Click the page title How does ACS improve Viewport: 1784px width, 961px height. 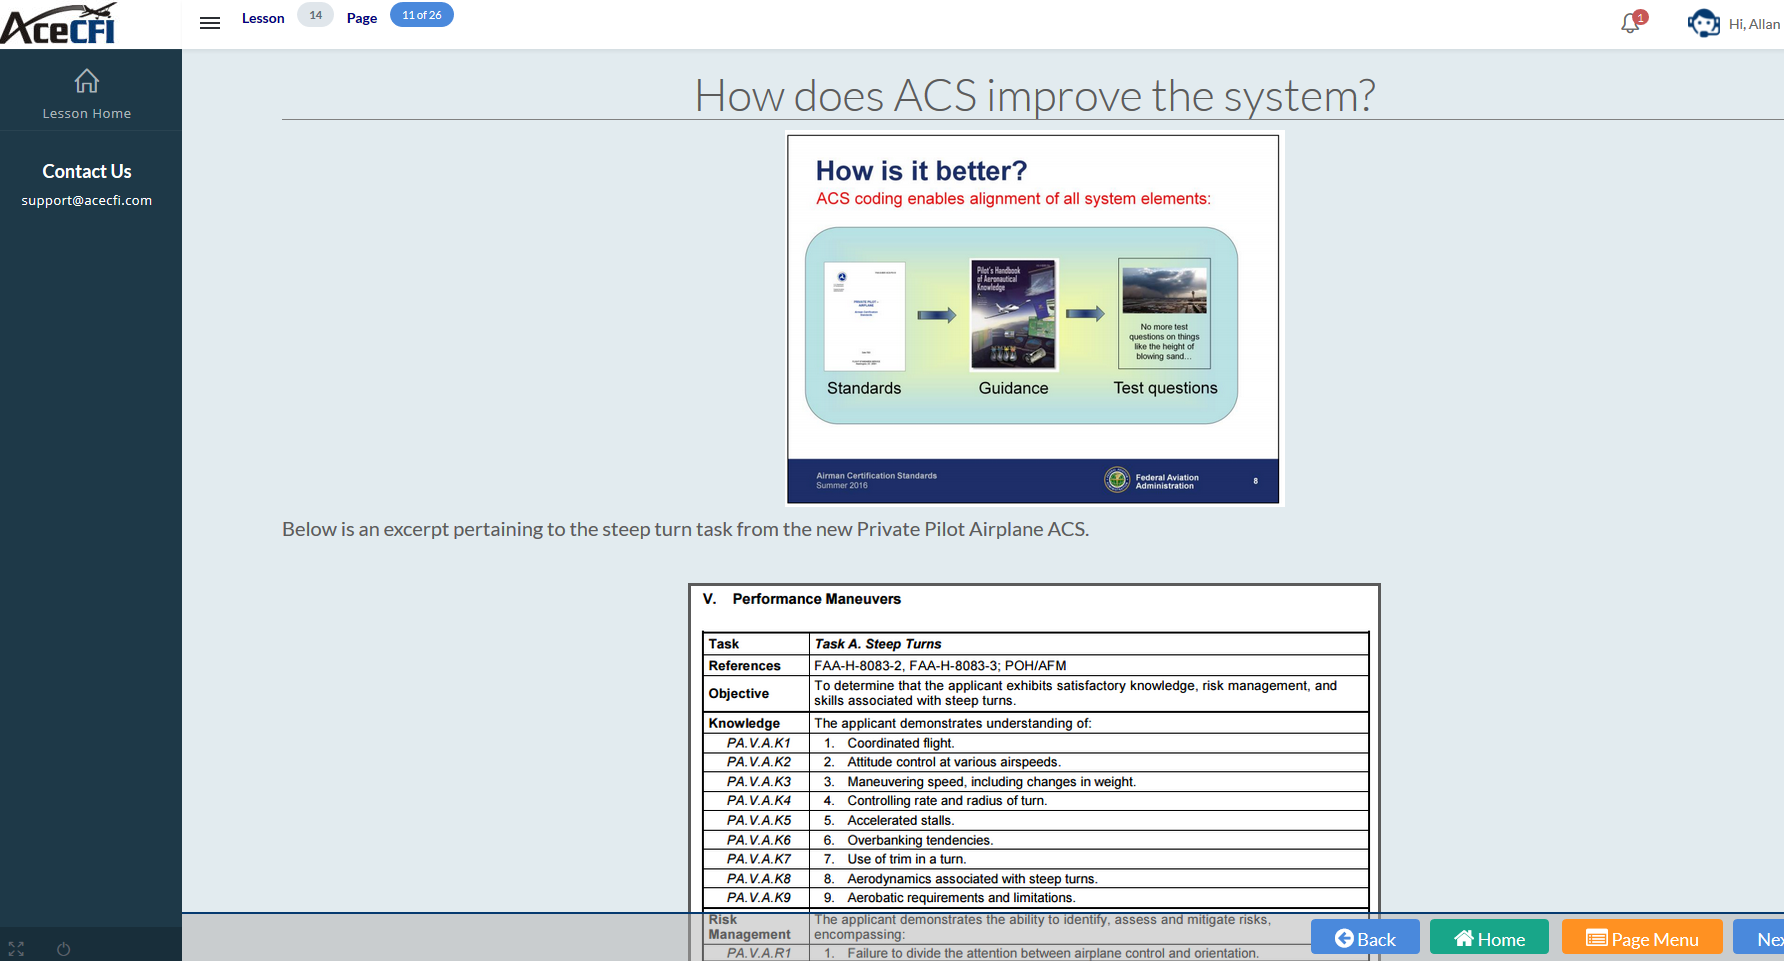pos(1035,96)
